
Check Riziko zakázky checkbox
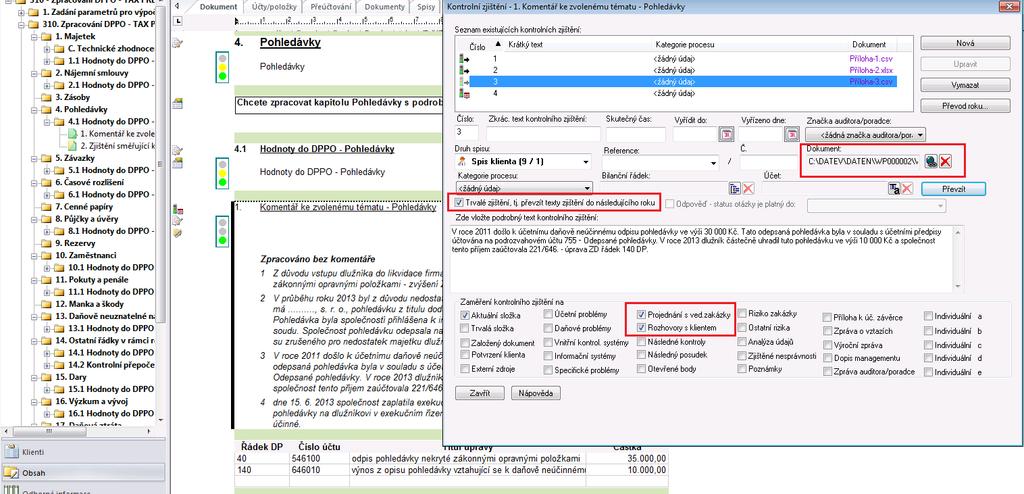tap(742, 314)
